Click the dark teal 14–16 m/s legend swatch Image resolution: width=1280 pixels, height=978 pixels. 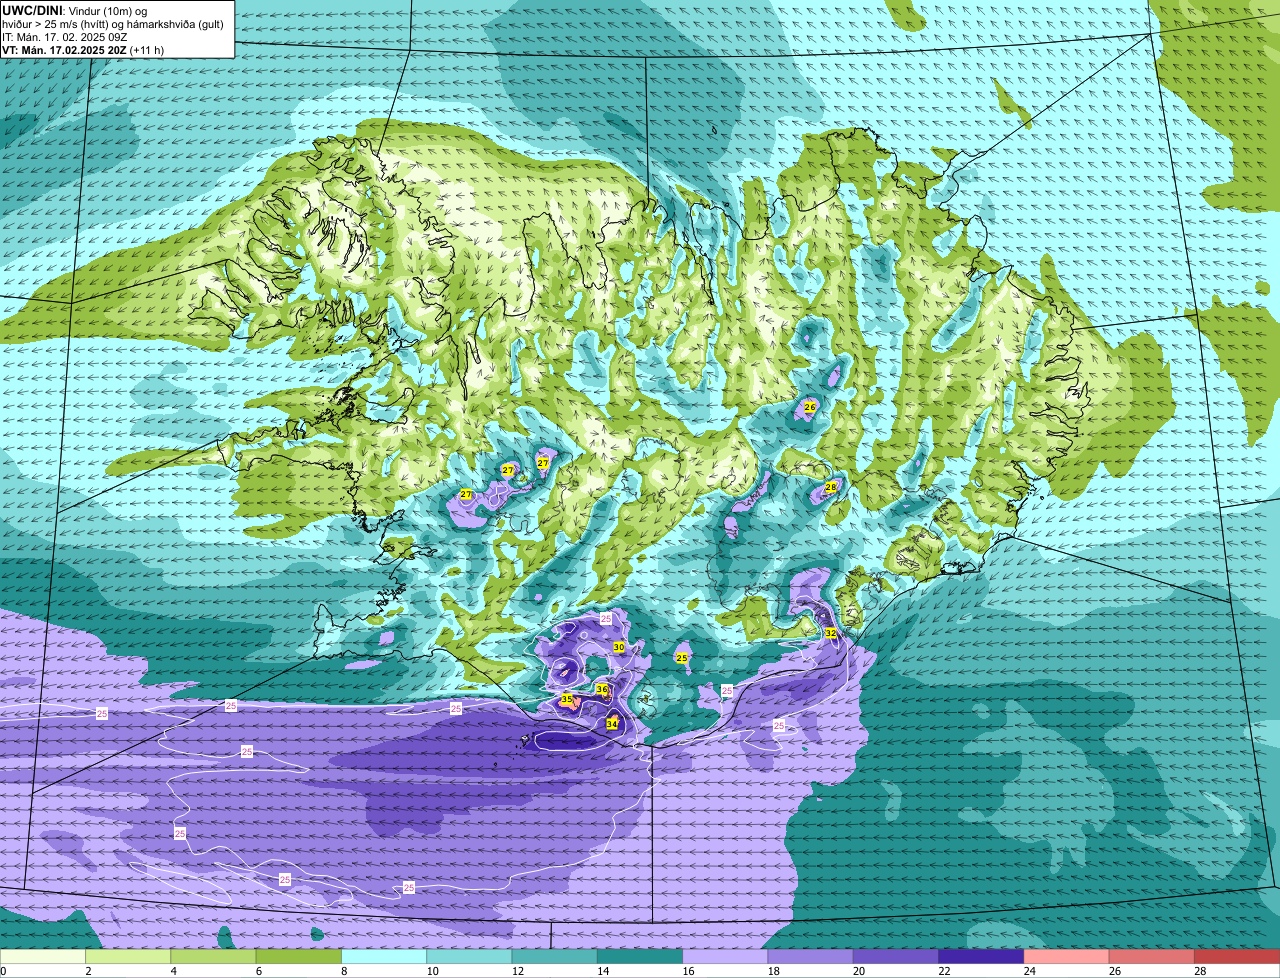[x=640, y=956]
